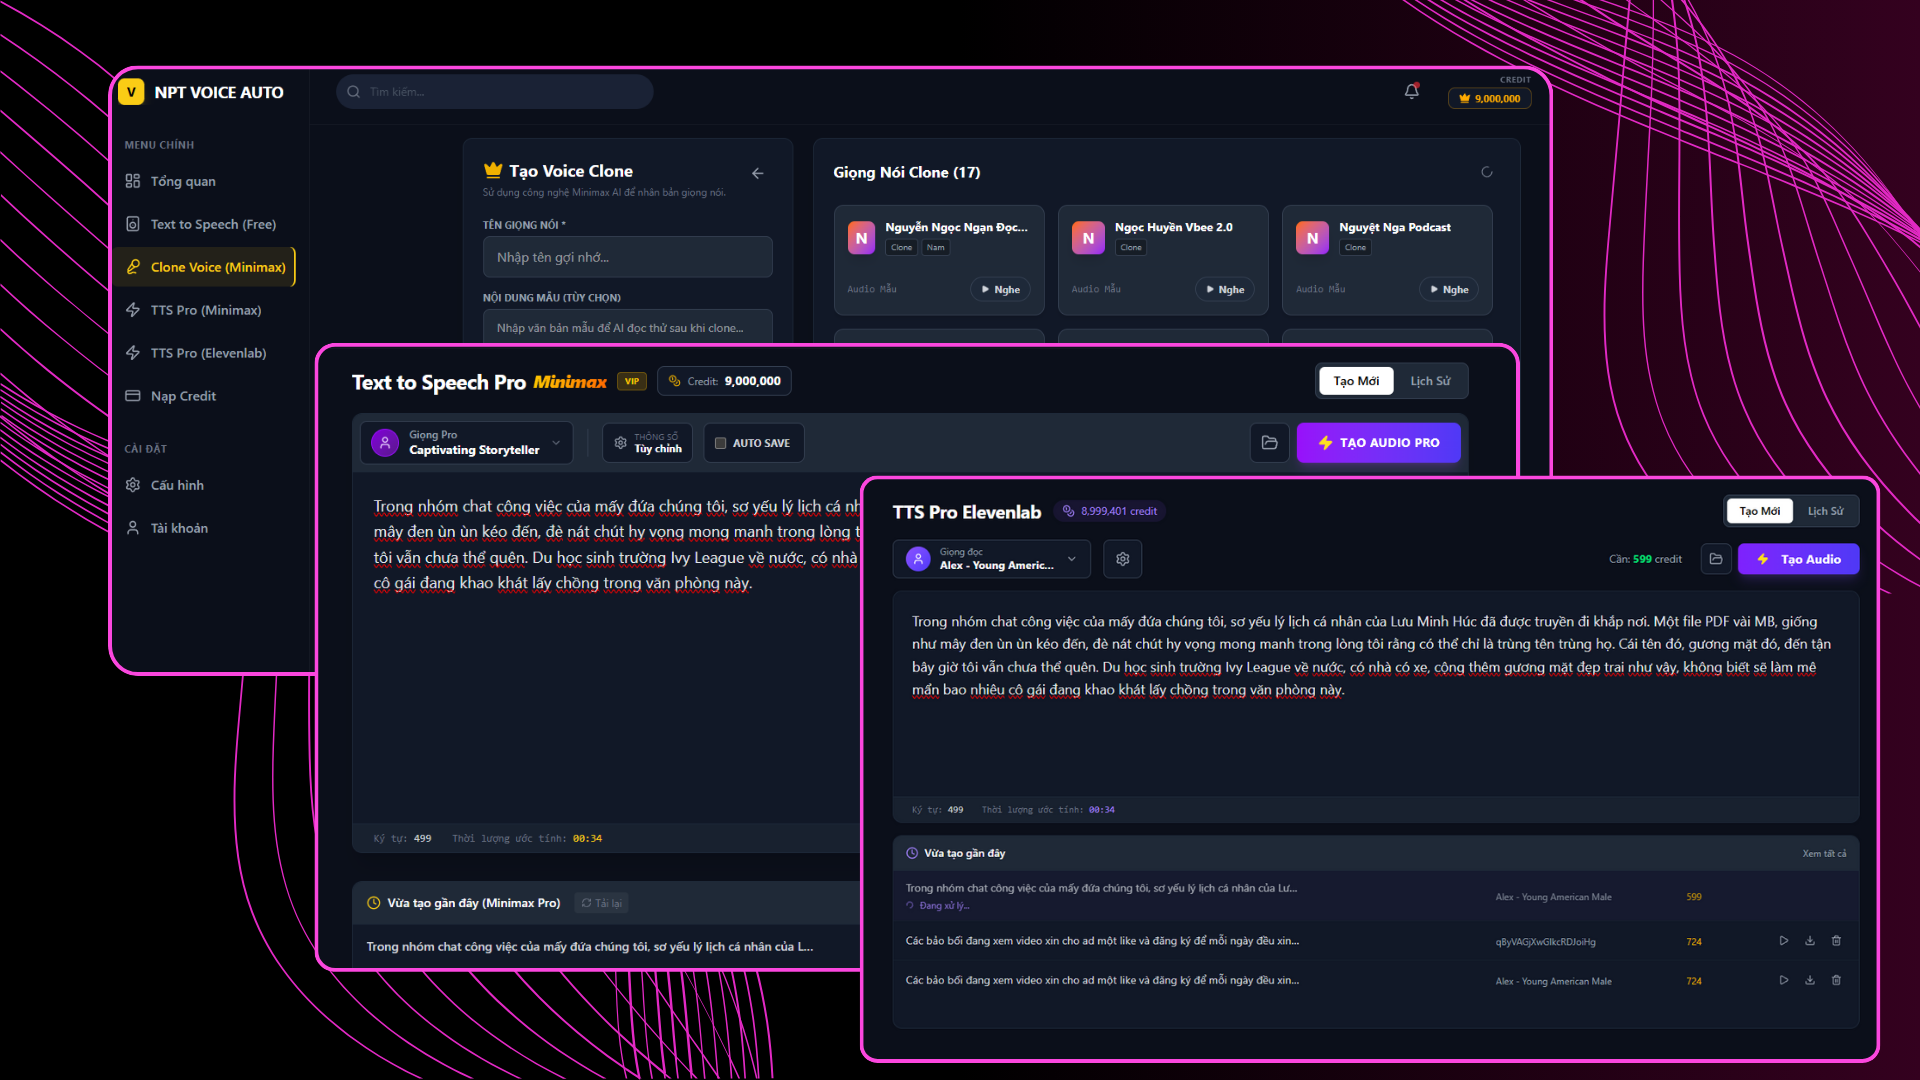The image size is (1920, 1080).
Task: Open folder icon beside TẠO AUDIO PRO
Action: pos(1269,443)
